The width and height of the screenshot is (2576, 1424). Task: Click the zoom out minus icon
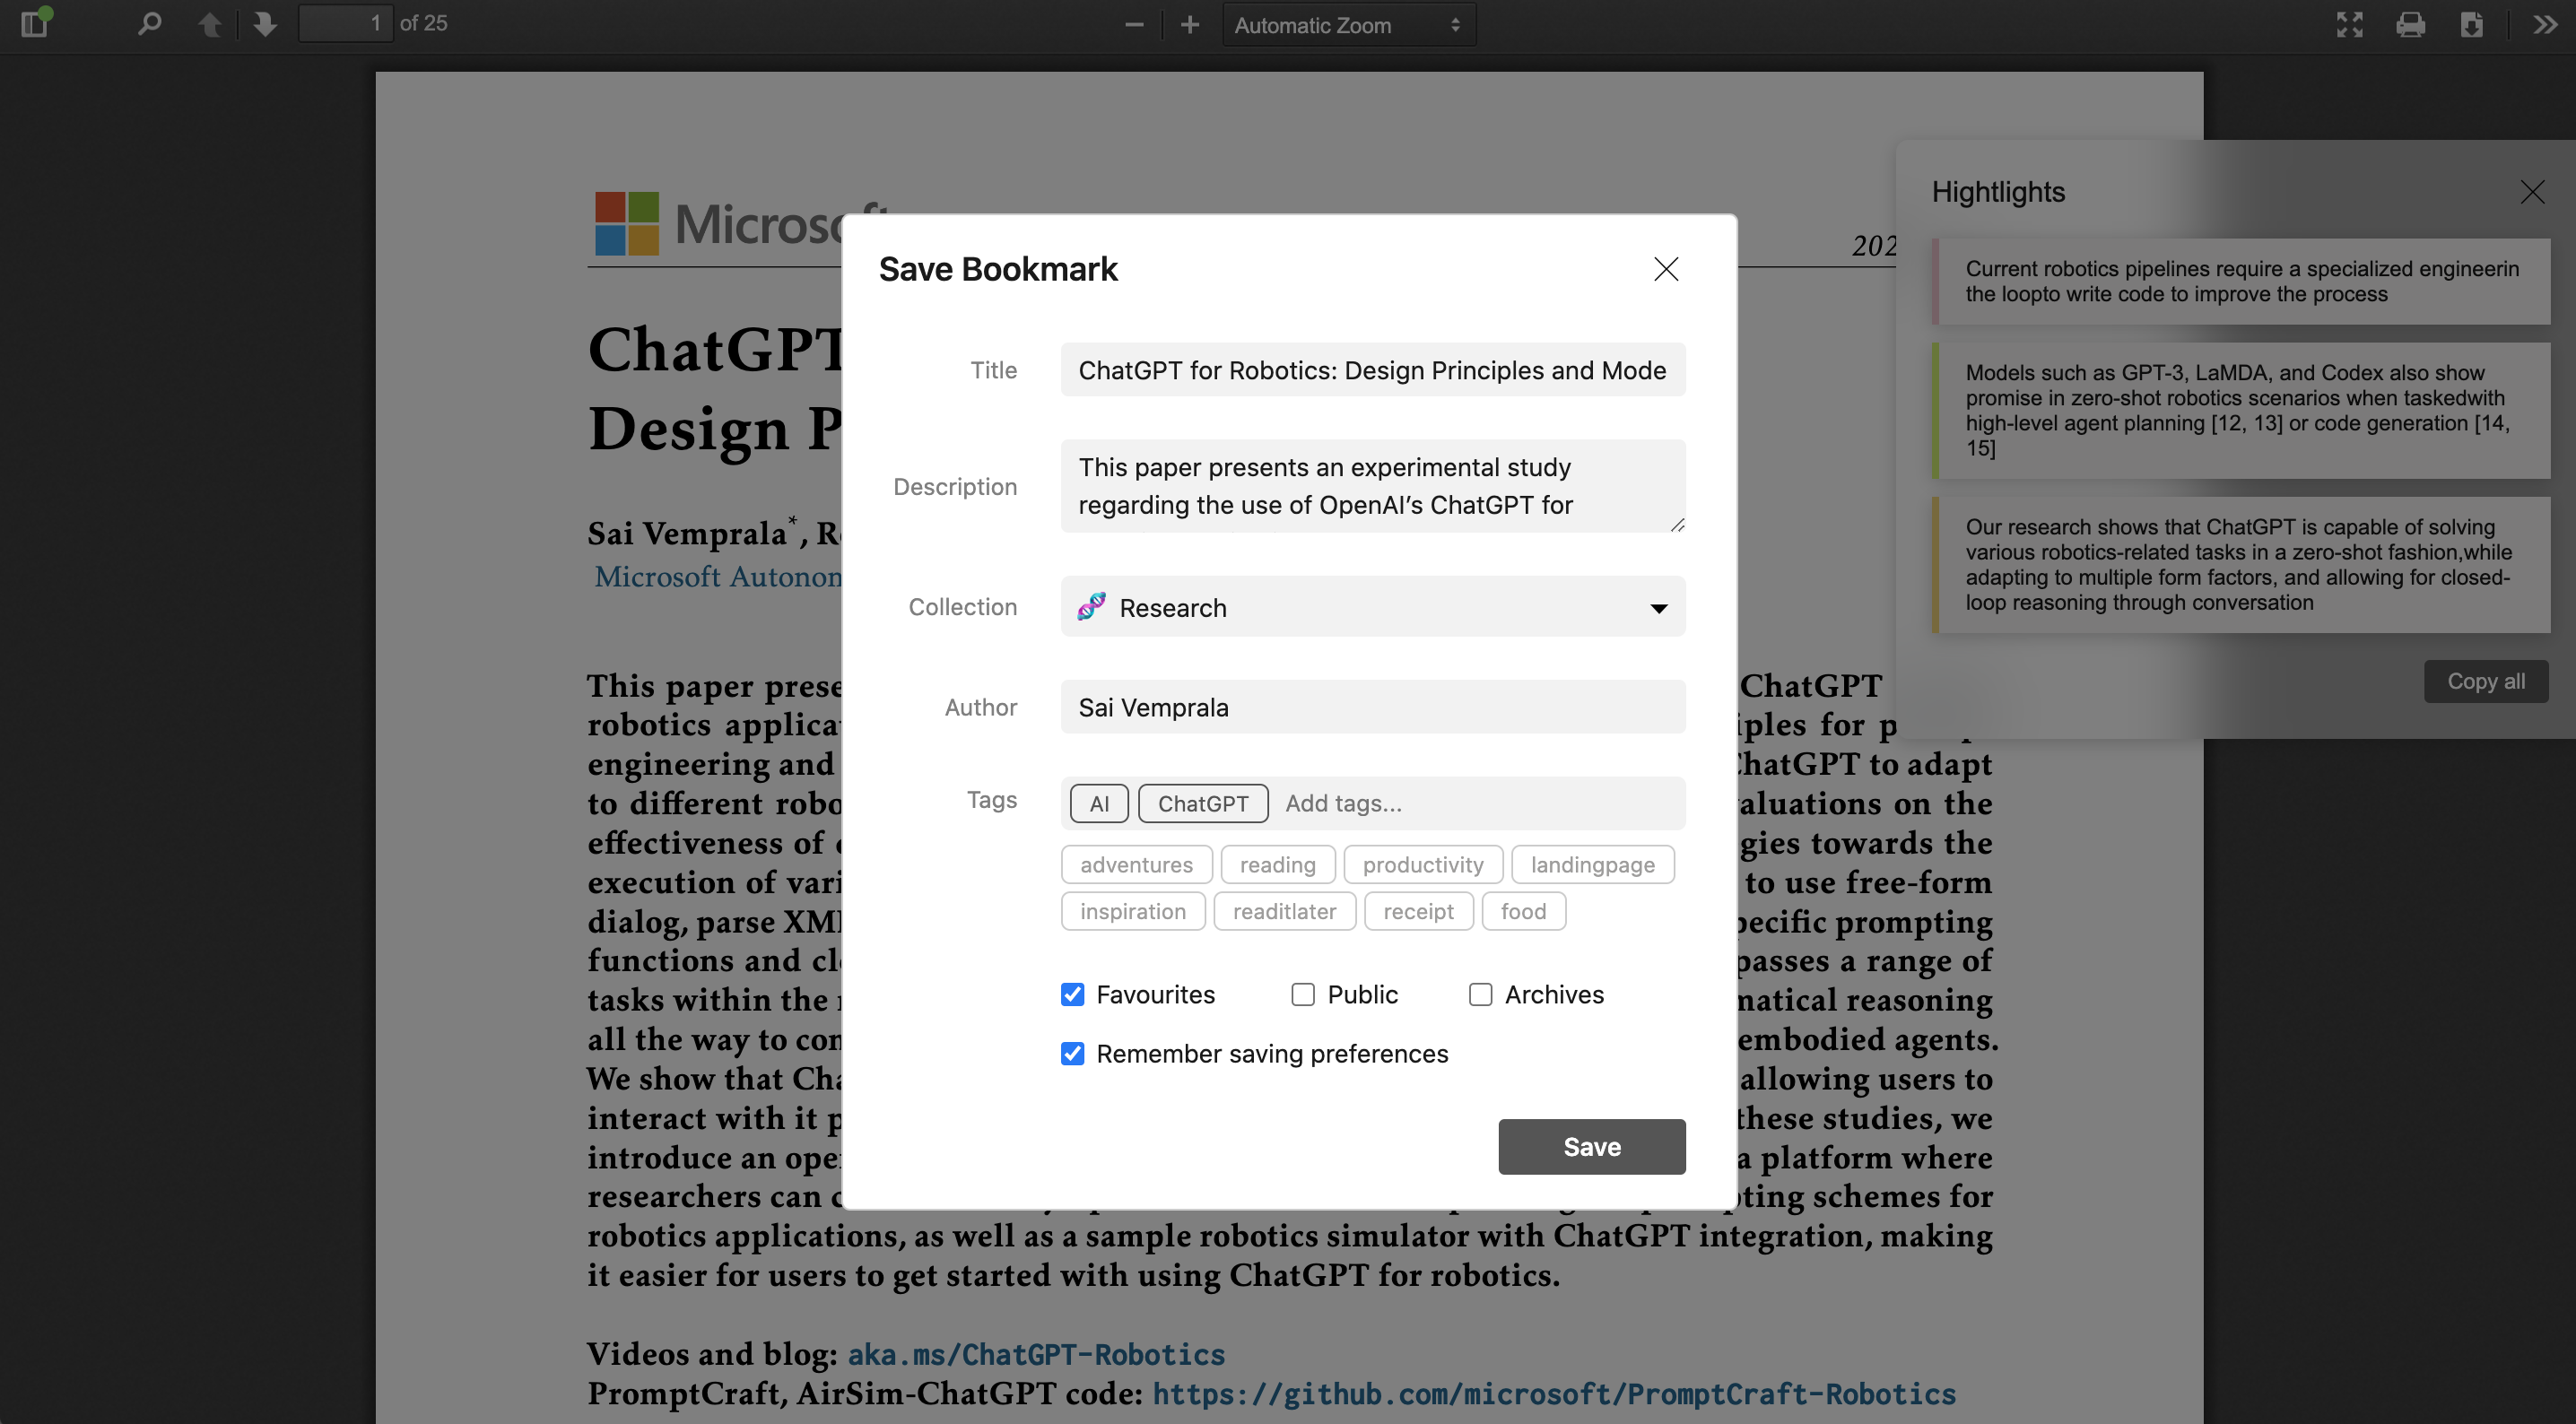coord(1129,24)
